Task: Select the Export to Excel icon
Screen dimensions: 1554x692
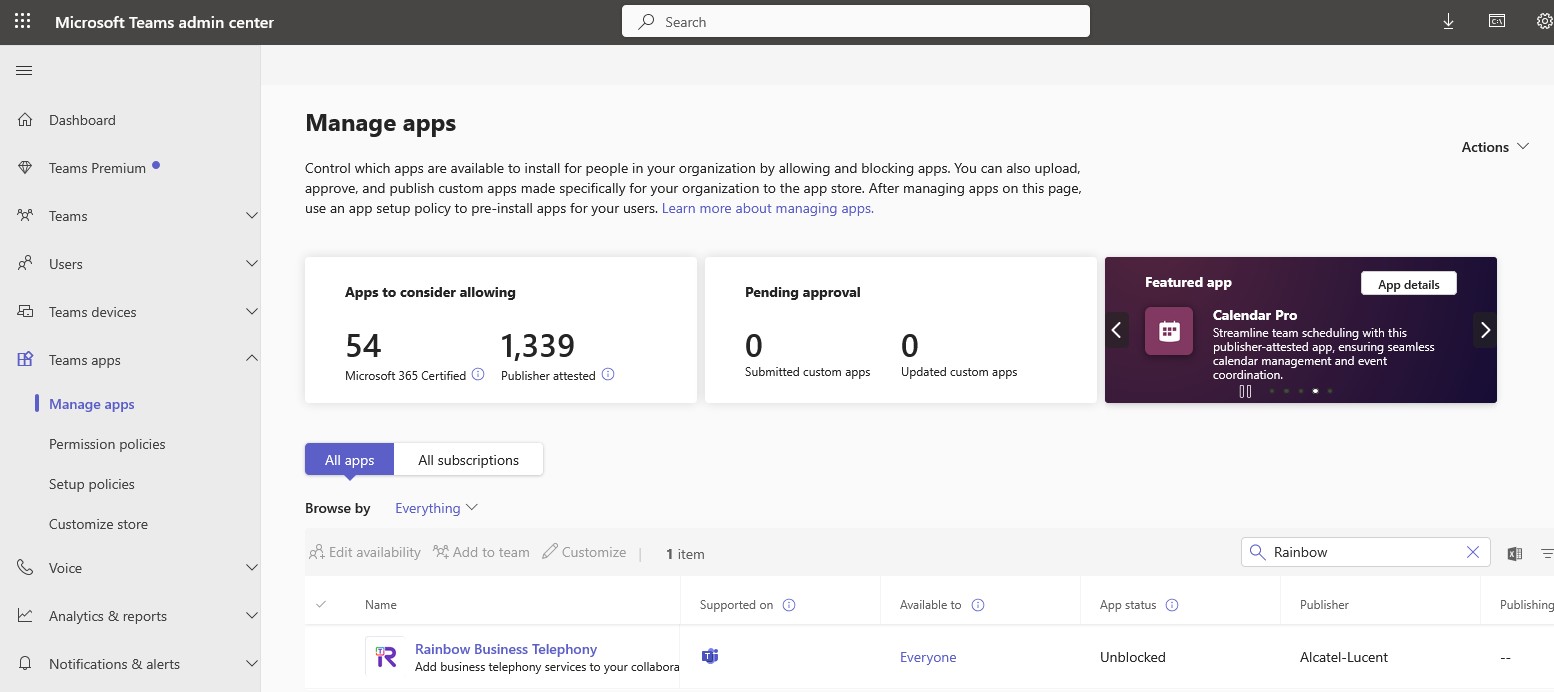Action: (x=1514, y=553)
